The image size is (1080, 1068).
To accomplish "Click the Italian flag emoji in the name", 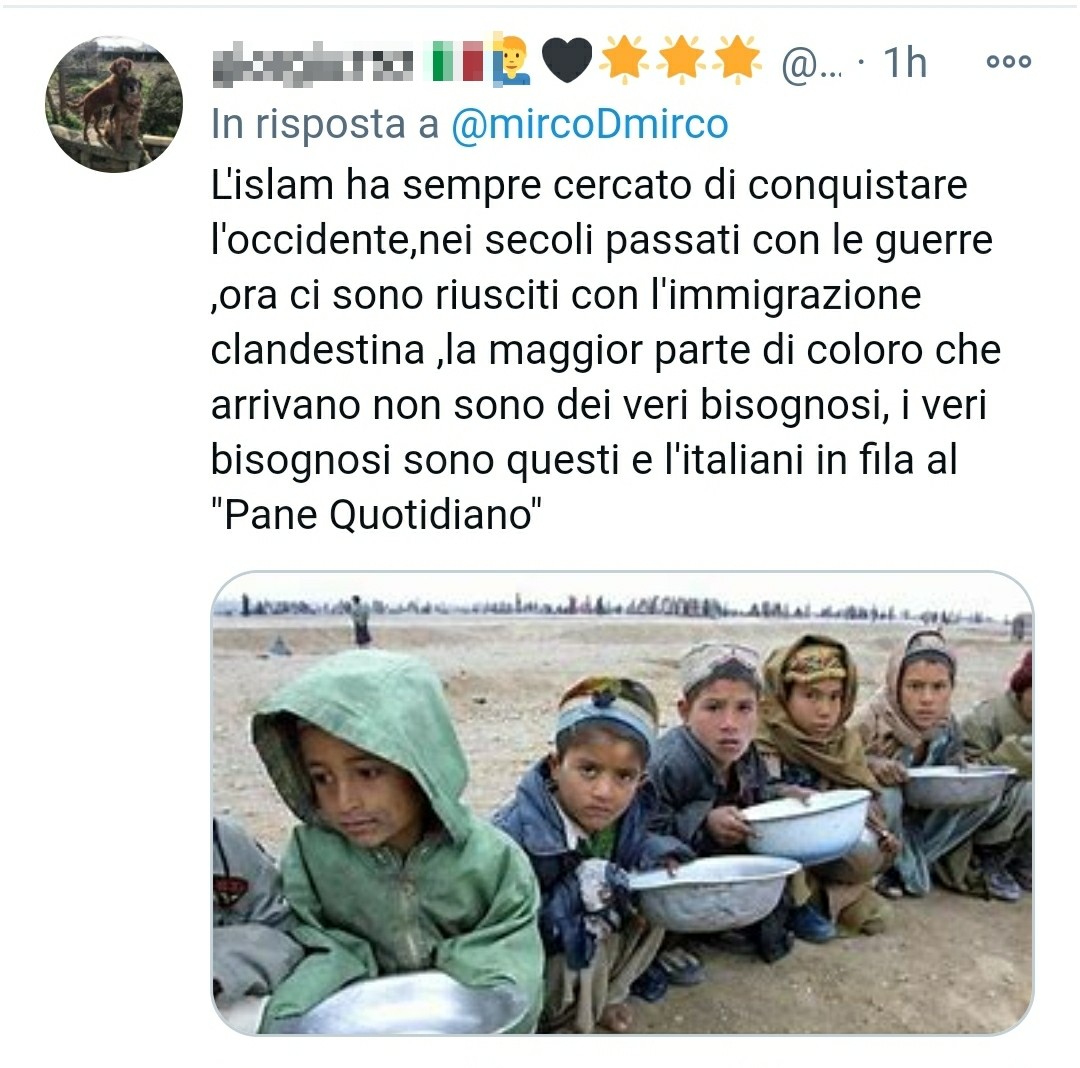I will pyautogui.click(x=457, y=61).
